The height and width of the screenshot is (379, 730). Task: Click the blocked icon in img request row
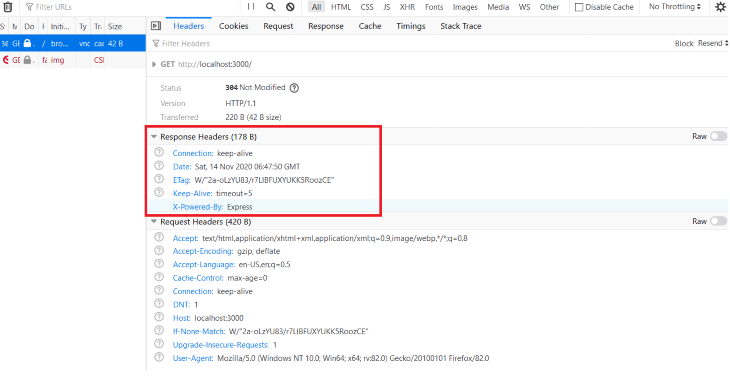tap(6, 60)
